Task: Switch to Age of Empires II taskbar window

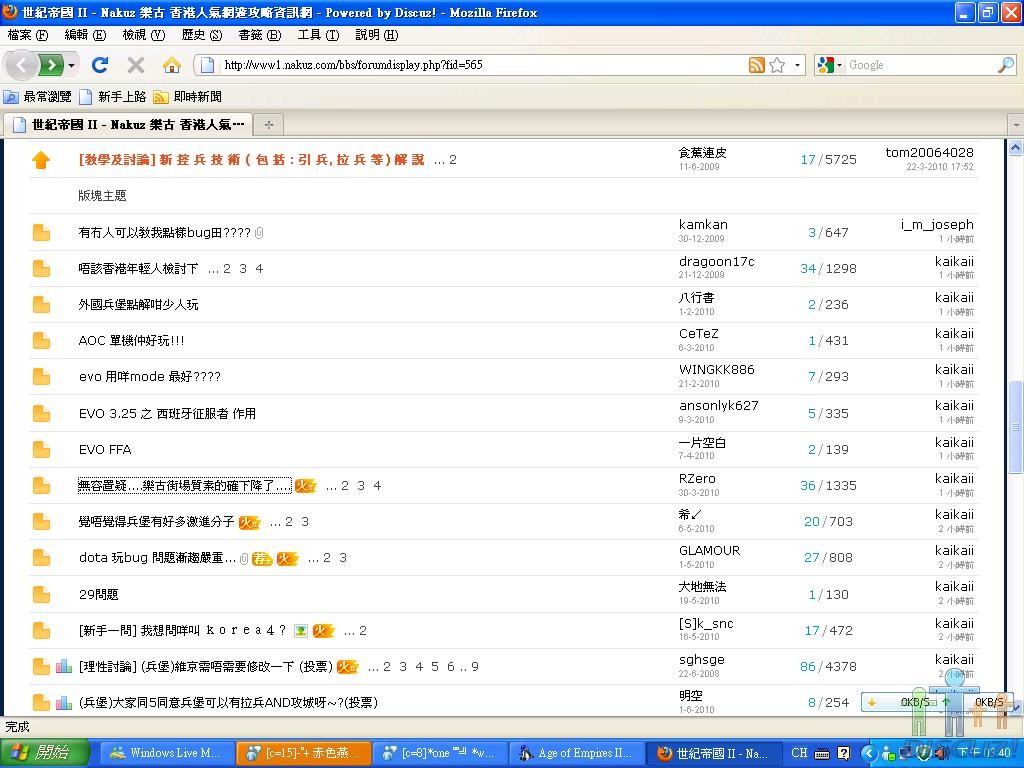Action: click(x=576, y=753)
